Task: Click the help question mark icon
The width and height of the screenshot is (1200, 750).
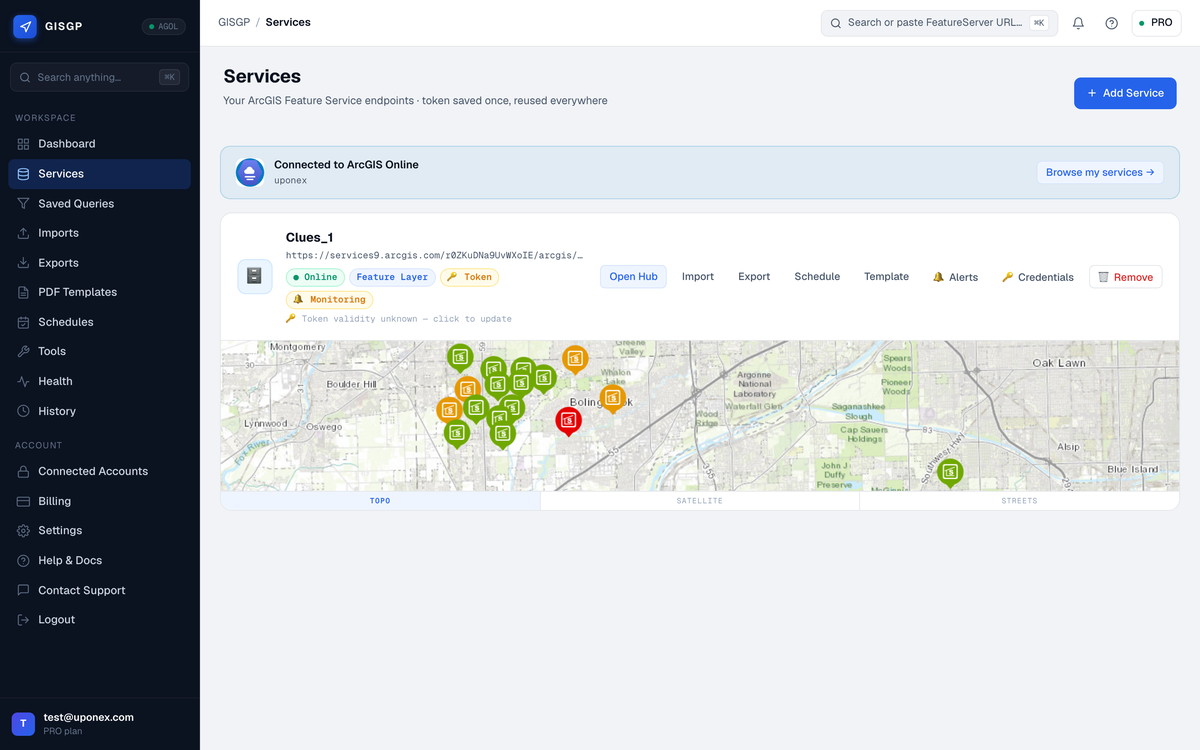Action: (x=1111, y=23)
